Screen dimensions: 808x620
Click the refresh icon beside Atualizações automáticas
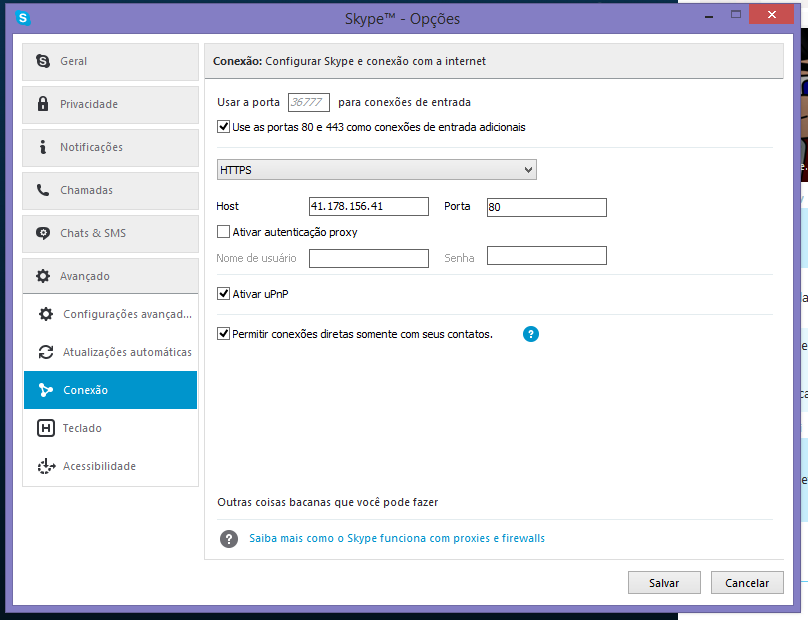[x=46, y=352]
